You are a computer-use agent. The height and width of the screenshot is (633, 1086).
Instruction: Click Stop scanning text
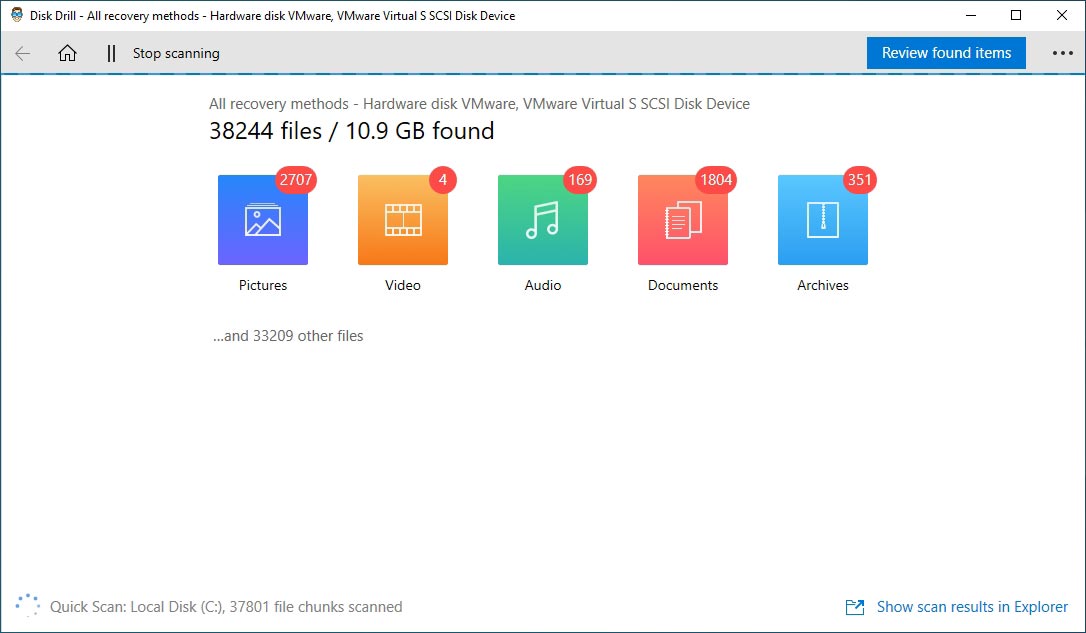pyautogui.click(x=176, y=53)
